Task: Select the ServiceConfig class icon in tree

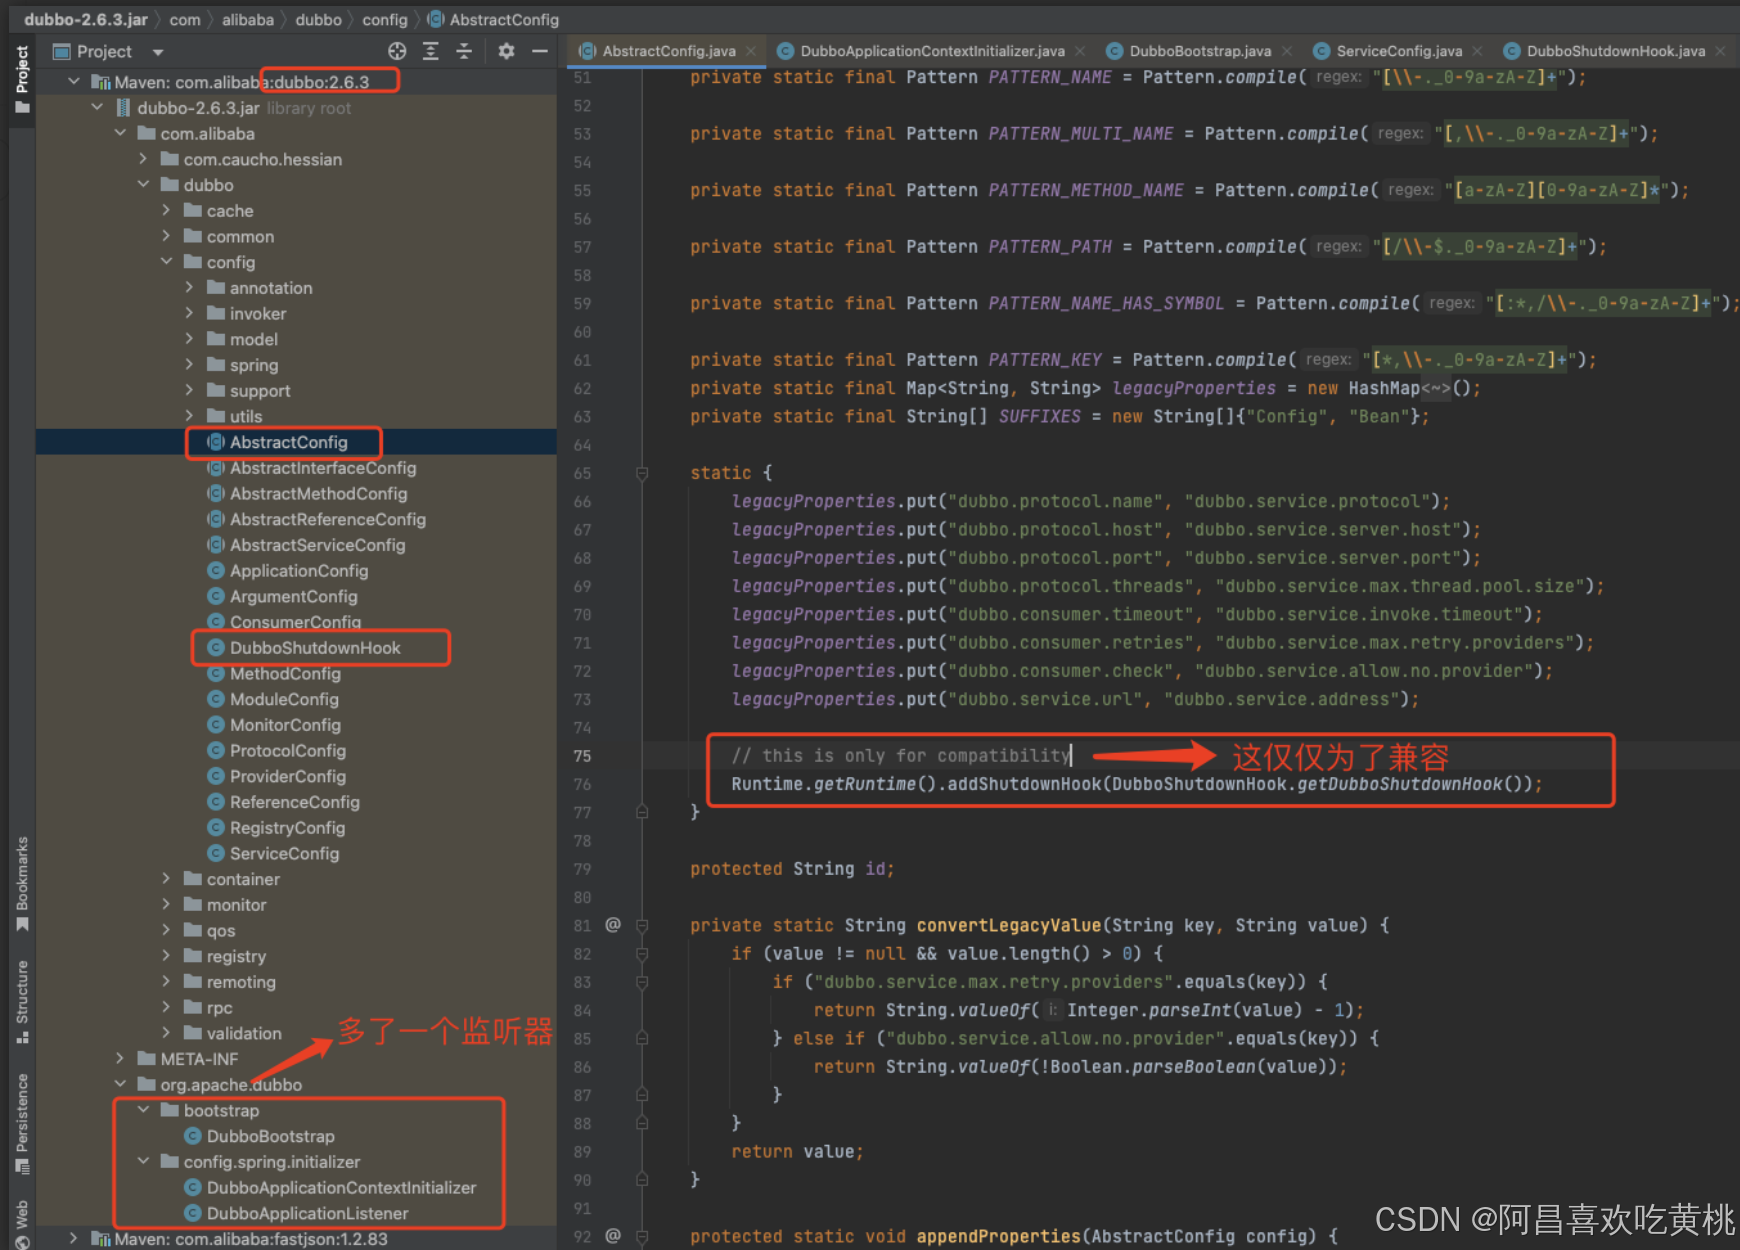Action: coord(215,854)
